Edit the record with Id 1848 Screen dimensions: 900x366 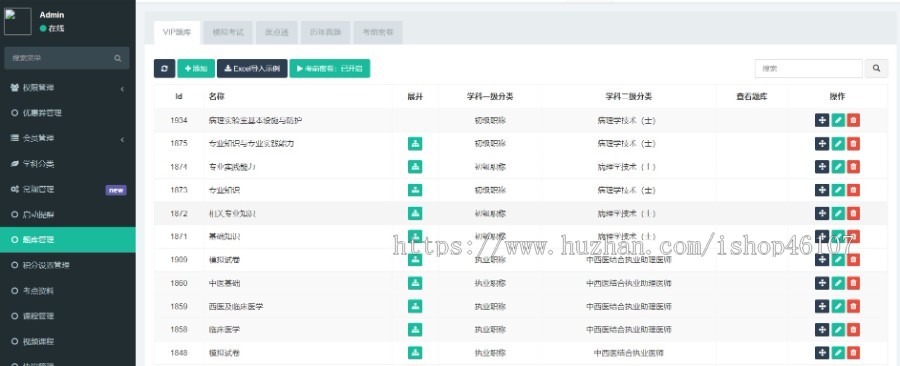point(838,352)
